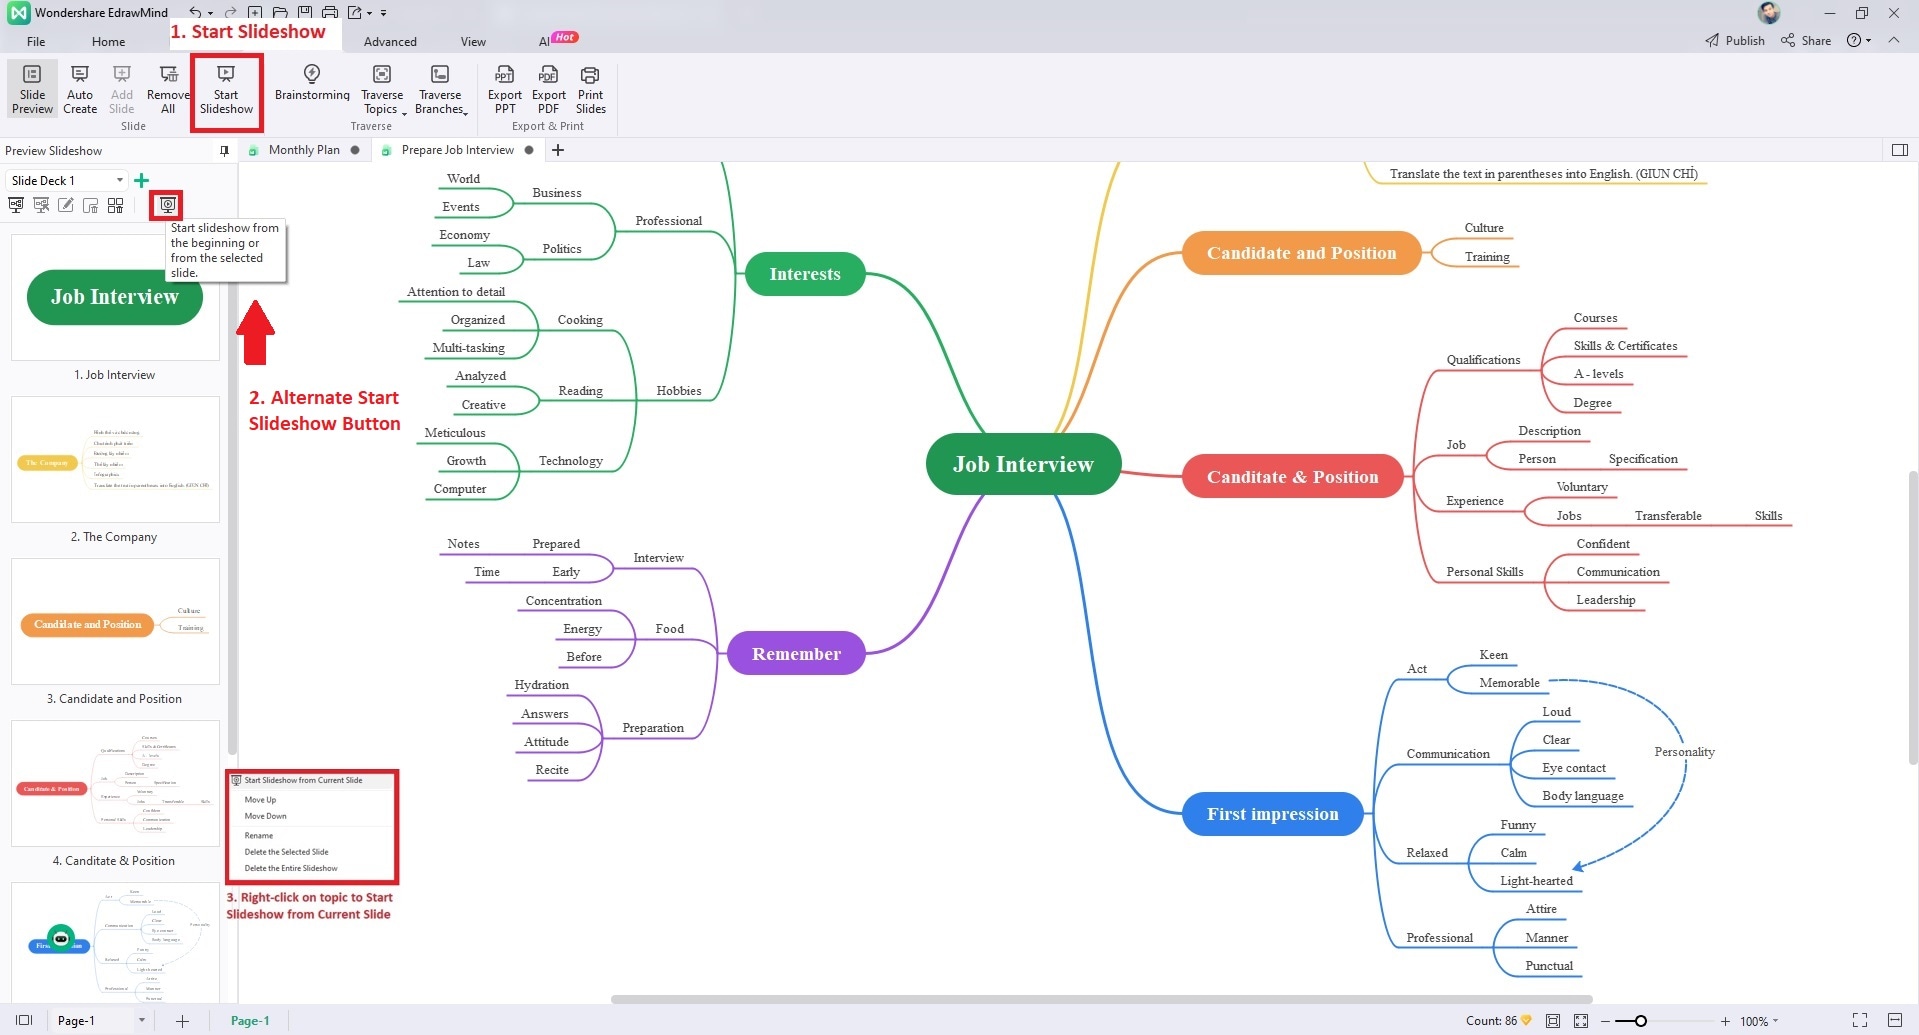Viewport: 1919px width, 1035px height.
Task: Create a new document from the title bar
Action: (x=255, y=13)
